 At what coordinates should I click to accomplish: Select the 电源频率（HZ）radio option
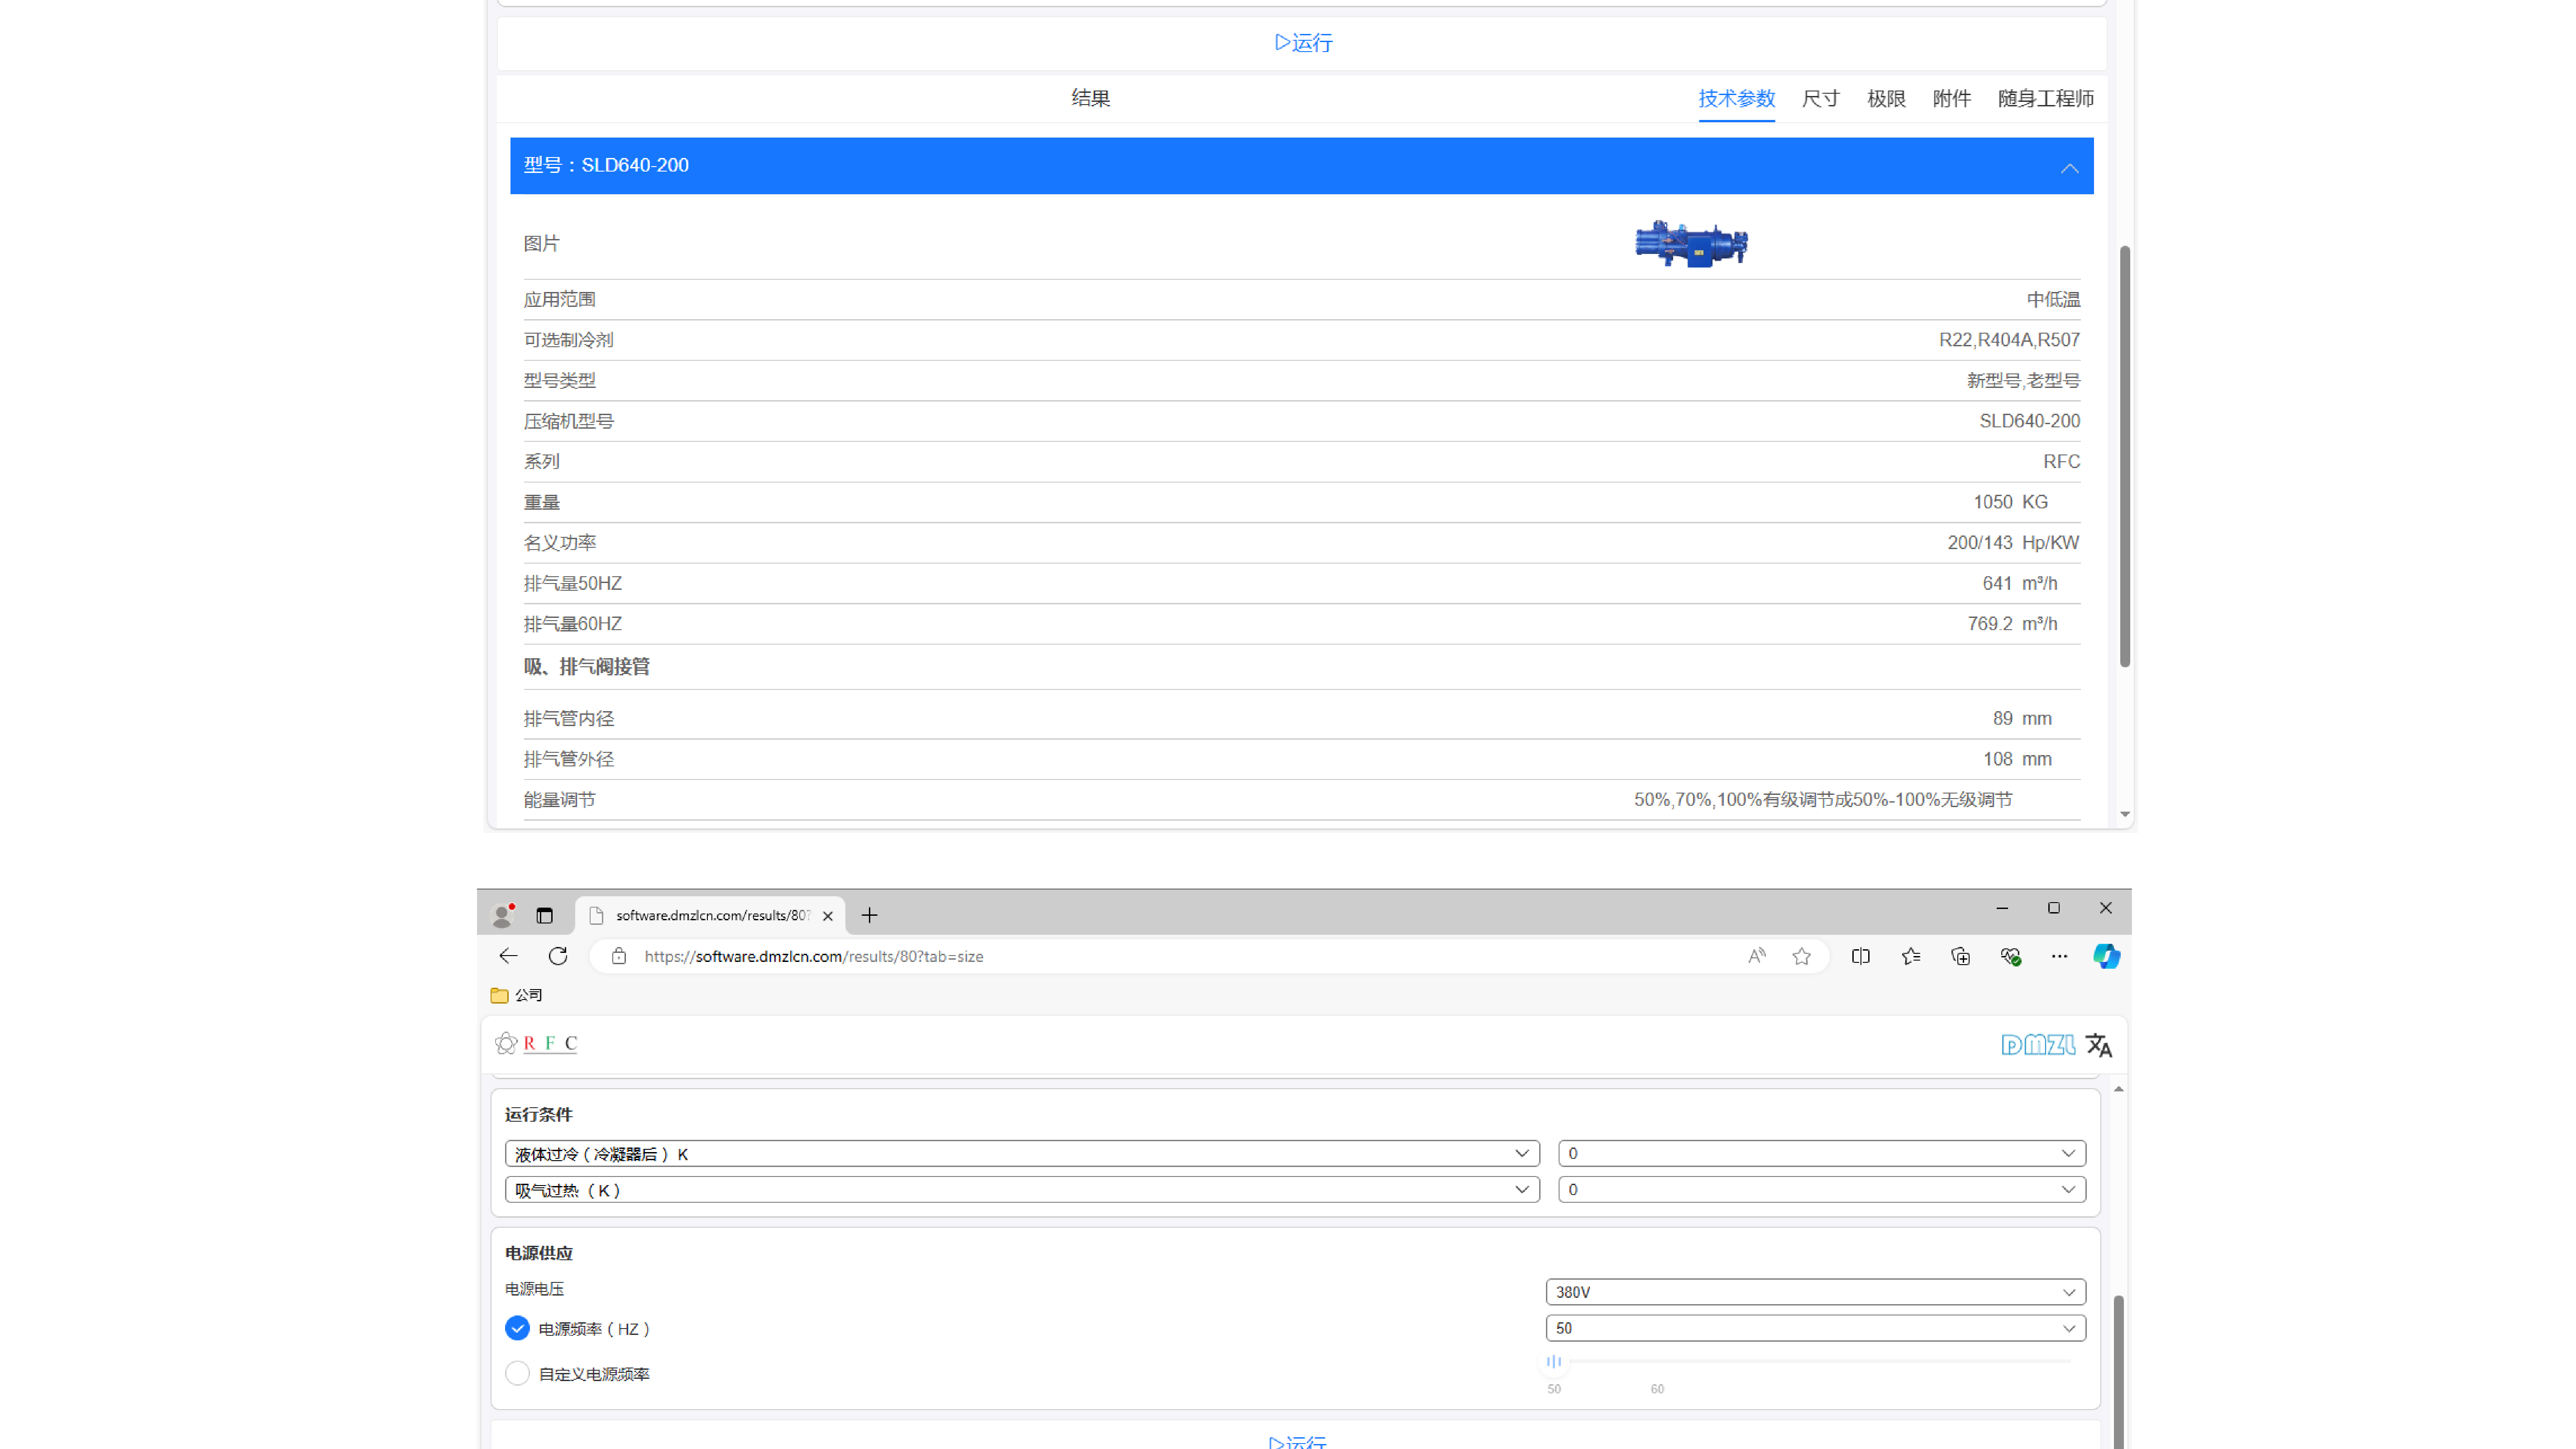pos(517,1328)
